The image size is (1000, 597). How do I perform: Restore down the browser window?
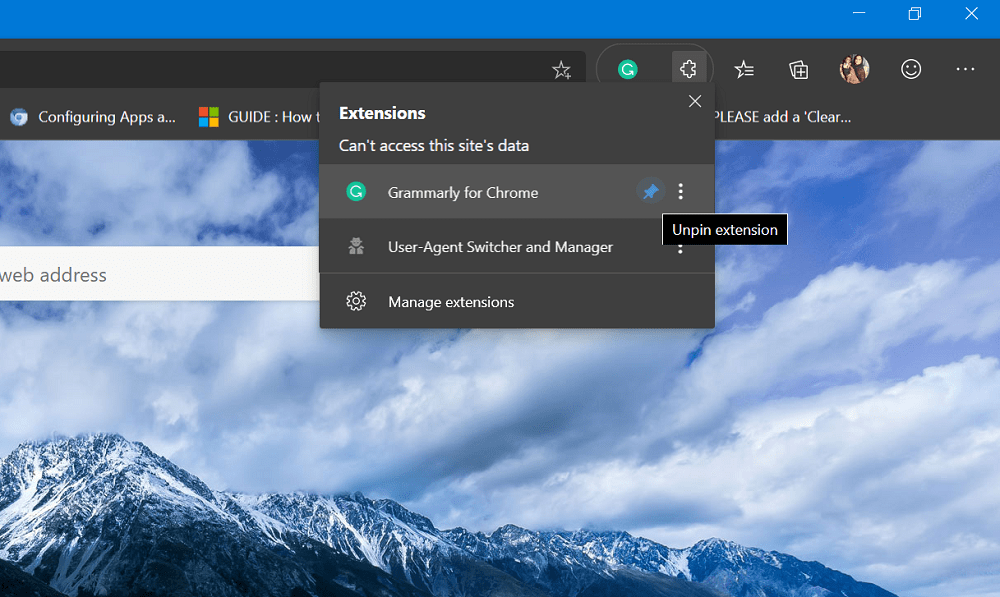(915, 13)
